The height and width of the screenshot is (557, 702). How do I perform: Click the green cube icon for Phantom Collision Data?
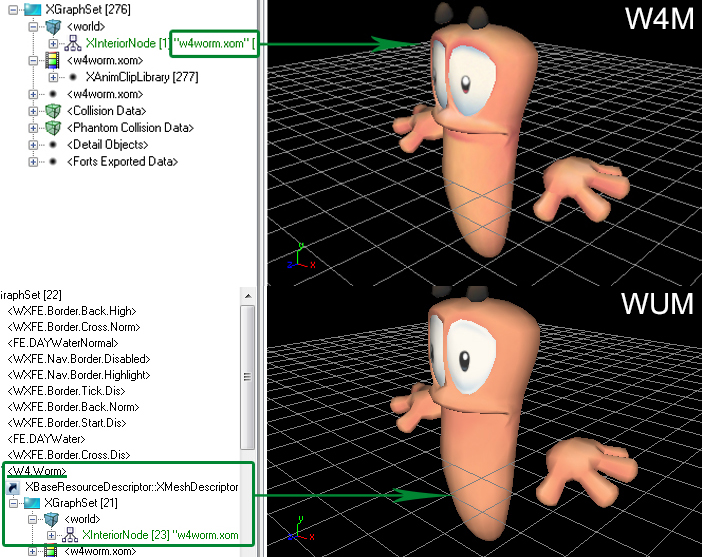click(x=53, y=128)
